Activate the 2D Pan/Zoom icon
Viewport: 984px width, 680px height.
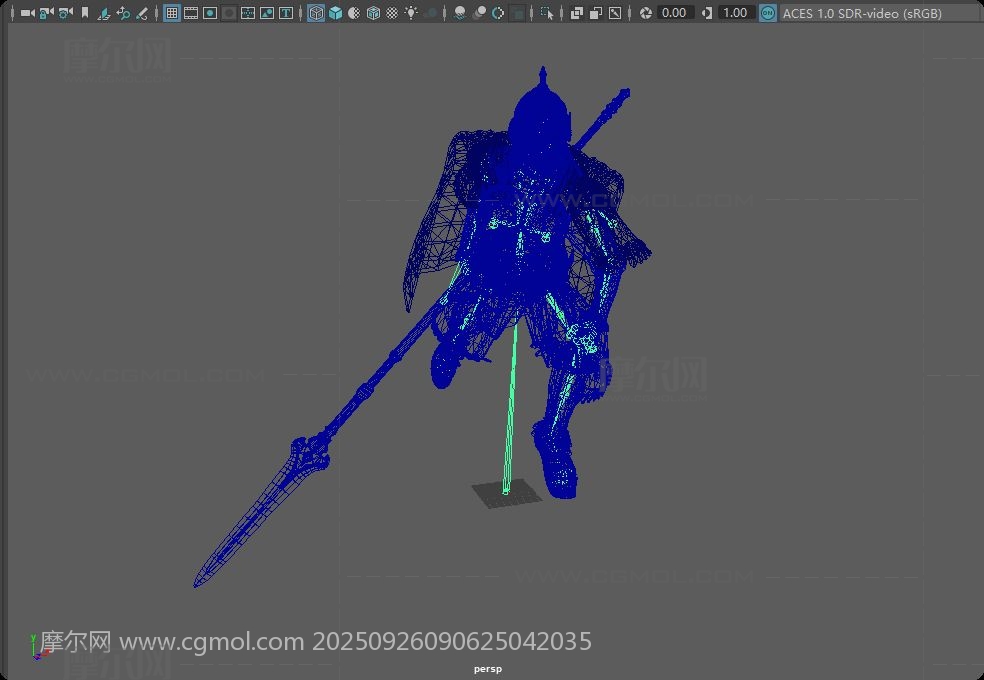click(x=123, y=13)
